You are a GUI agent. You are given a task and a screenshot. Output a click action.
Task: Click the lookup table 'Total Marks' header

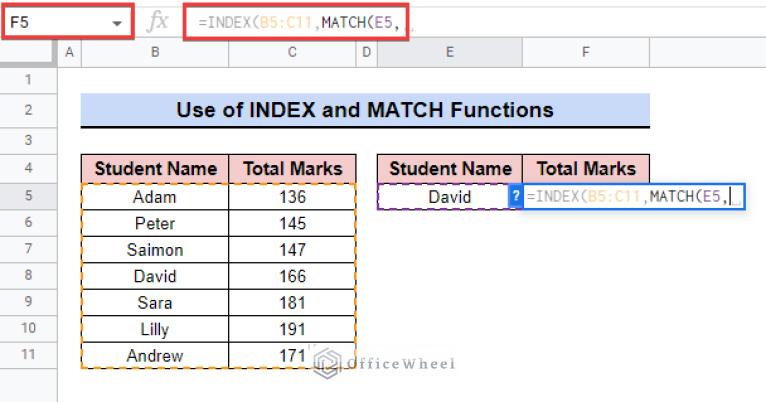click(x=586, y=169)
